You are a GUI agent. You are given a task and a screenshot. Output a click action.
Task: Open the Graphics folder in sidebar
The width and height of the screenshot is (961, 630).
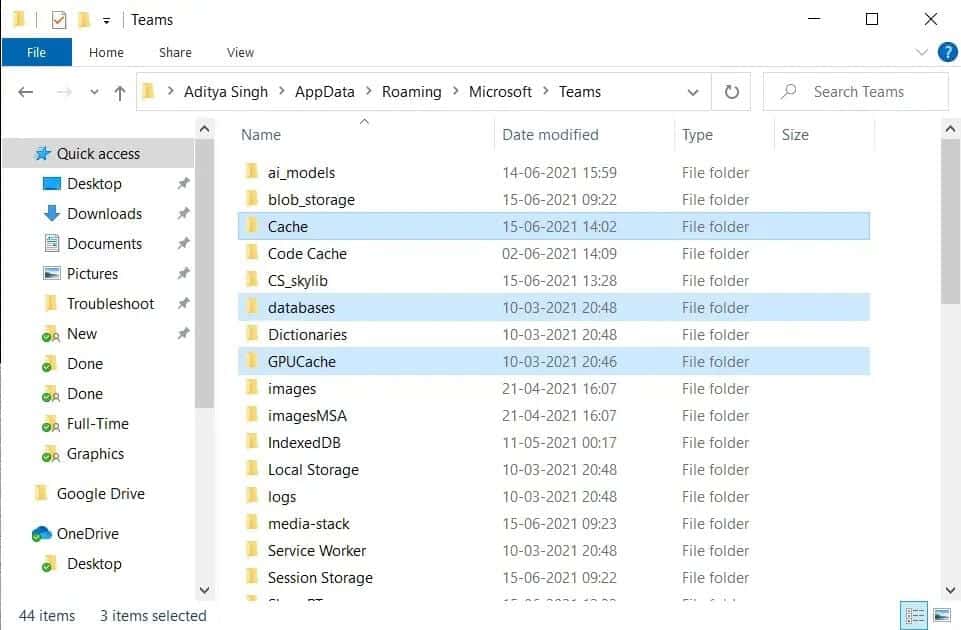(x=95, y=454)
